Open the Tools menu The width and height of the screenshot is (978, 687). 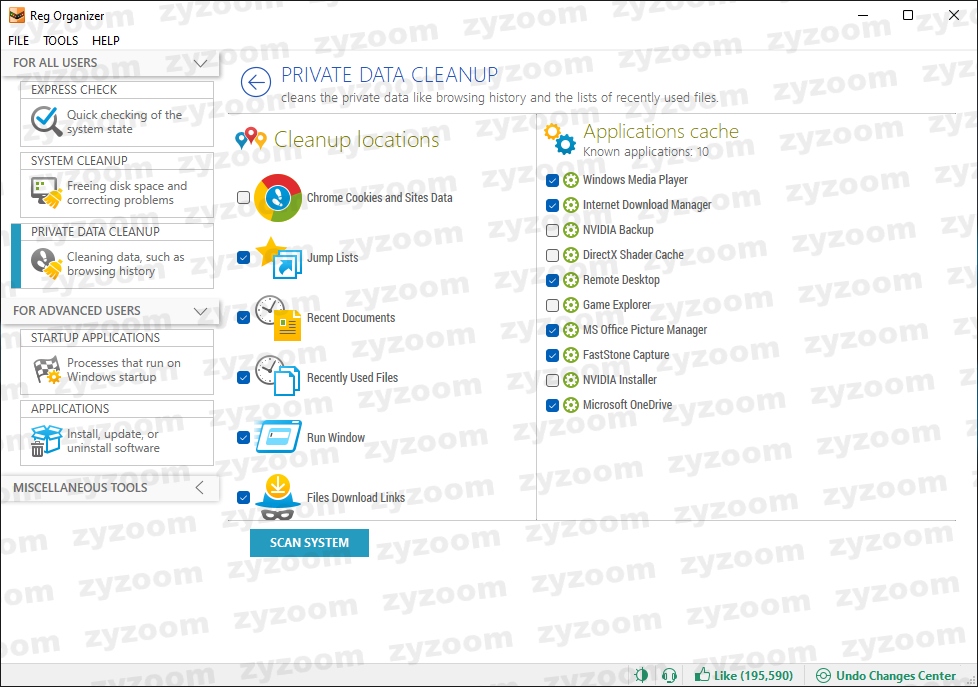61,41
